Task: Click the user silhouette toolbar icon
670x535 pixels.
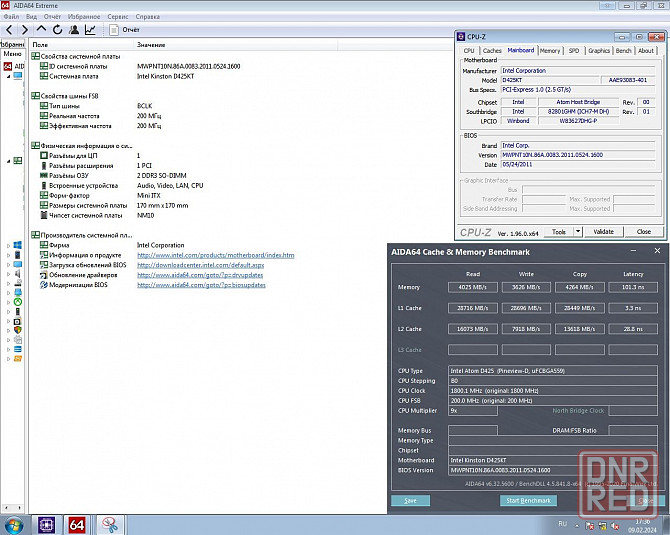Action: coord(74,30)
